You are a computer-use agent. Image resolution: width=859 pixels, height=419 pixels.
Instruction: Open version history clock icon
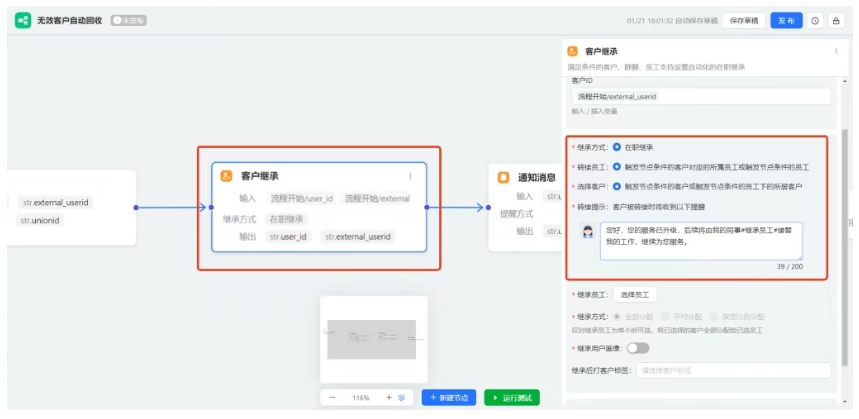pos(815,21)
